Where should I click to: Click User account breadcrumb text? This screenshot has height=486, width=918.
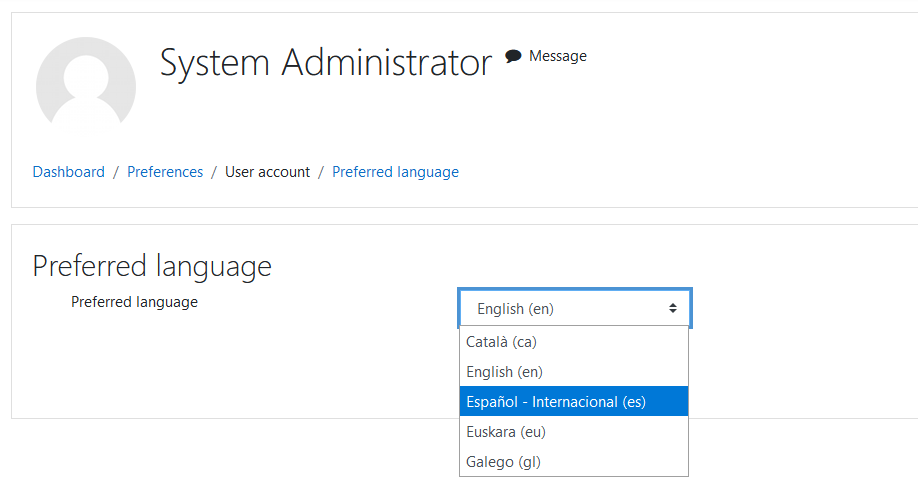pos(268,172)
